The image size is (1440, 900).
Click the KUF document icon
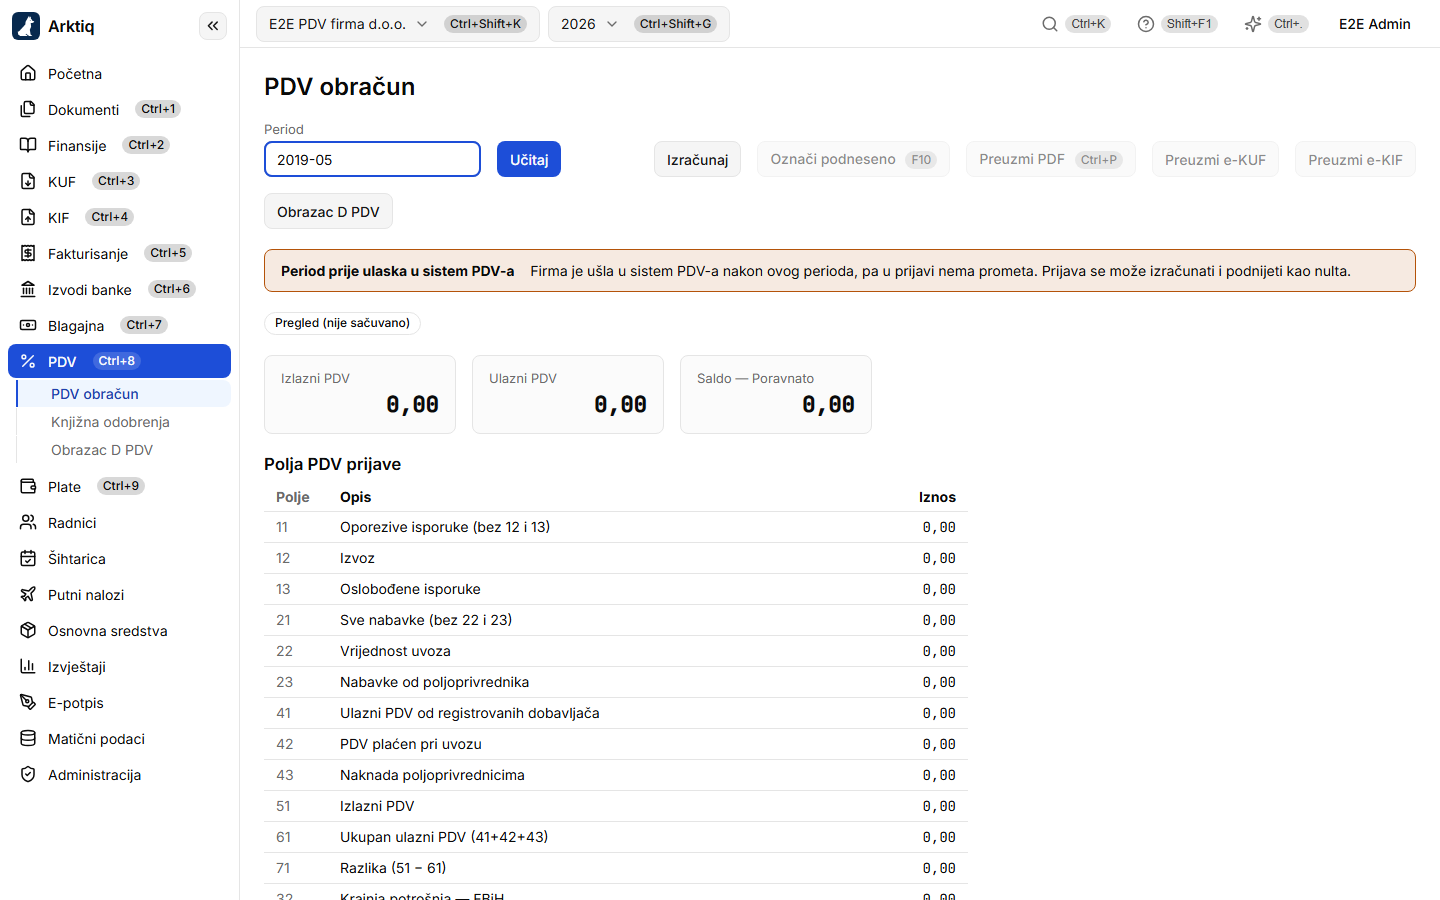(28, 181)
